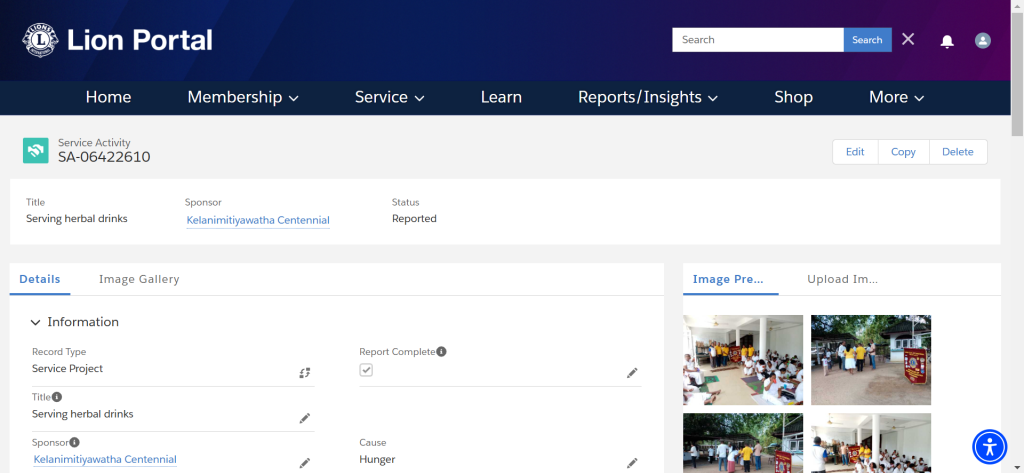Viewport: 1024px width, 473px height.
Task: Expand the Reports/Insights menu
Action: 648,97
